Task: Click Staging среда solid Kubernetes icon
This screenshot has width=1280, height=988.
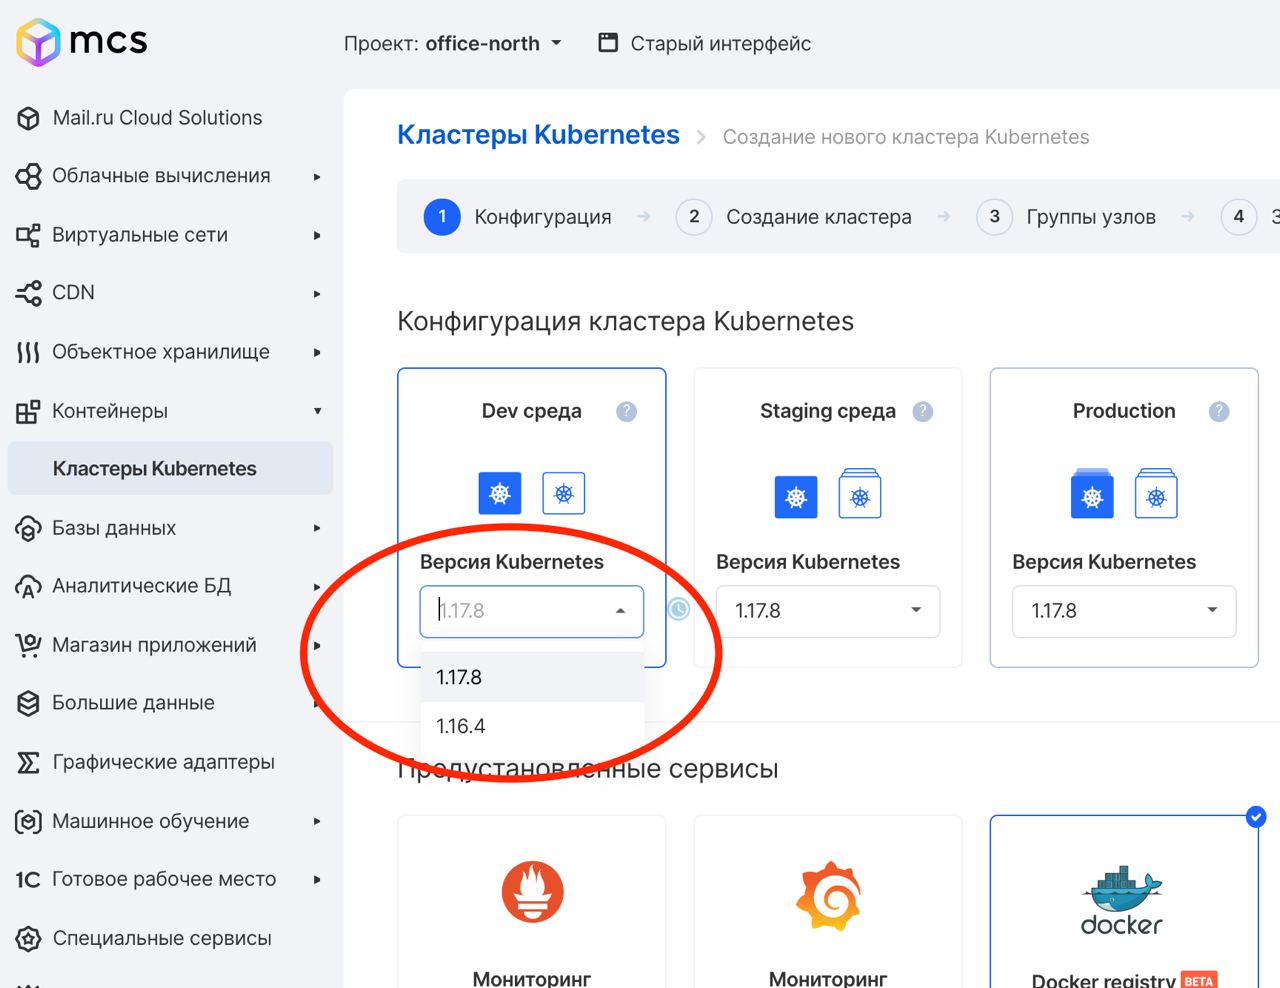Action: (796, 497)
